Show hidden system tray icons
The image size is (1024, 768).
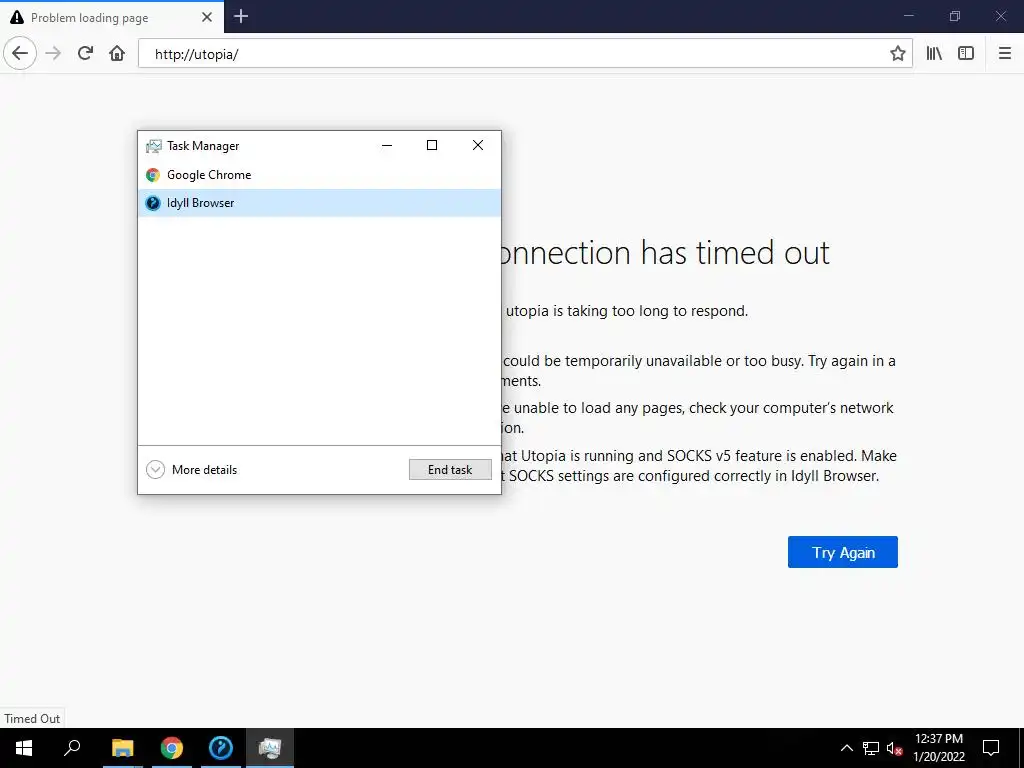(846, 748)
